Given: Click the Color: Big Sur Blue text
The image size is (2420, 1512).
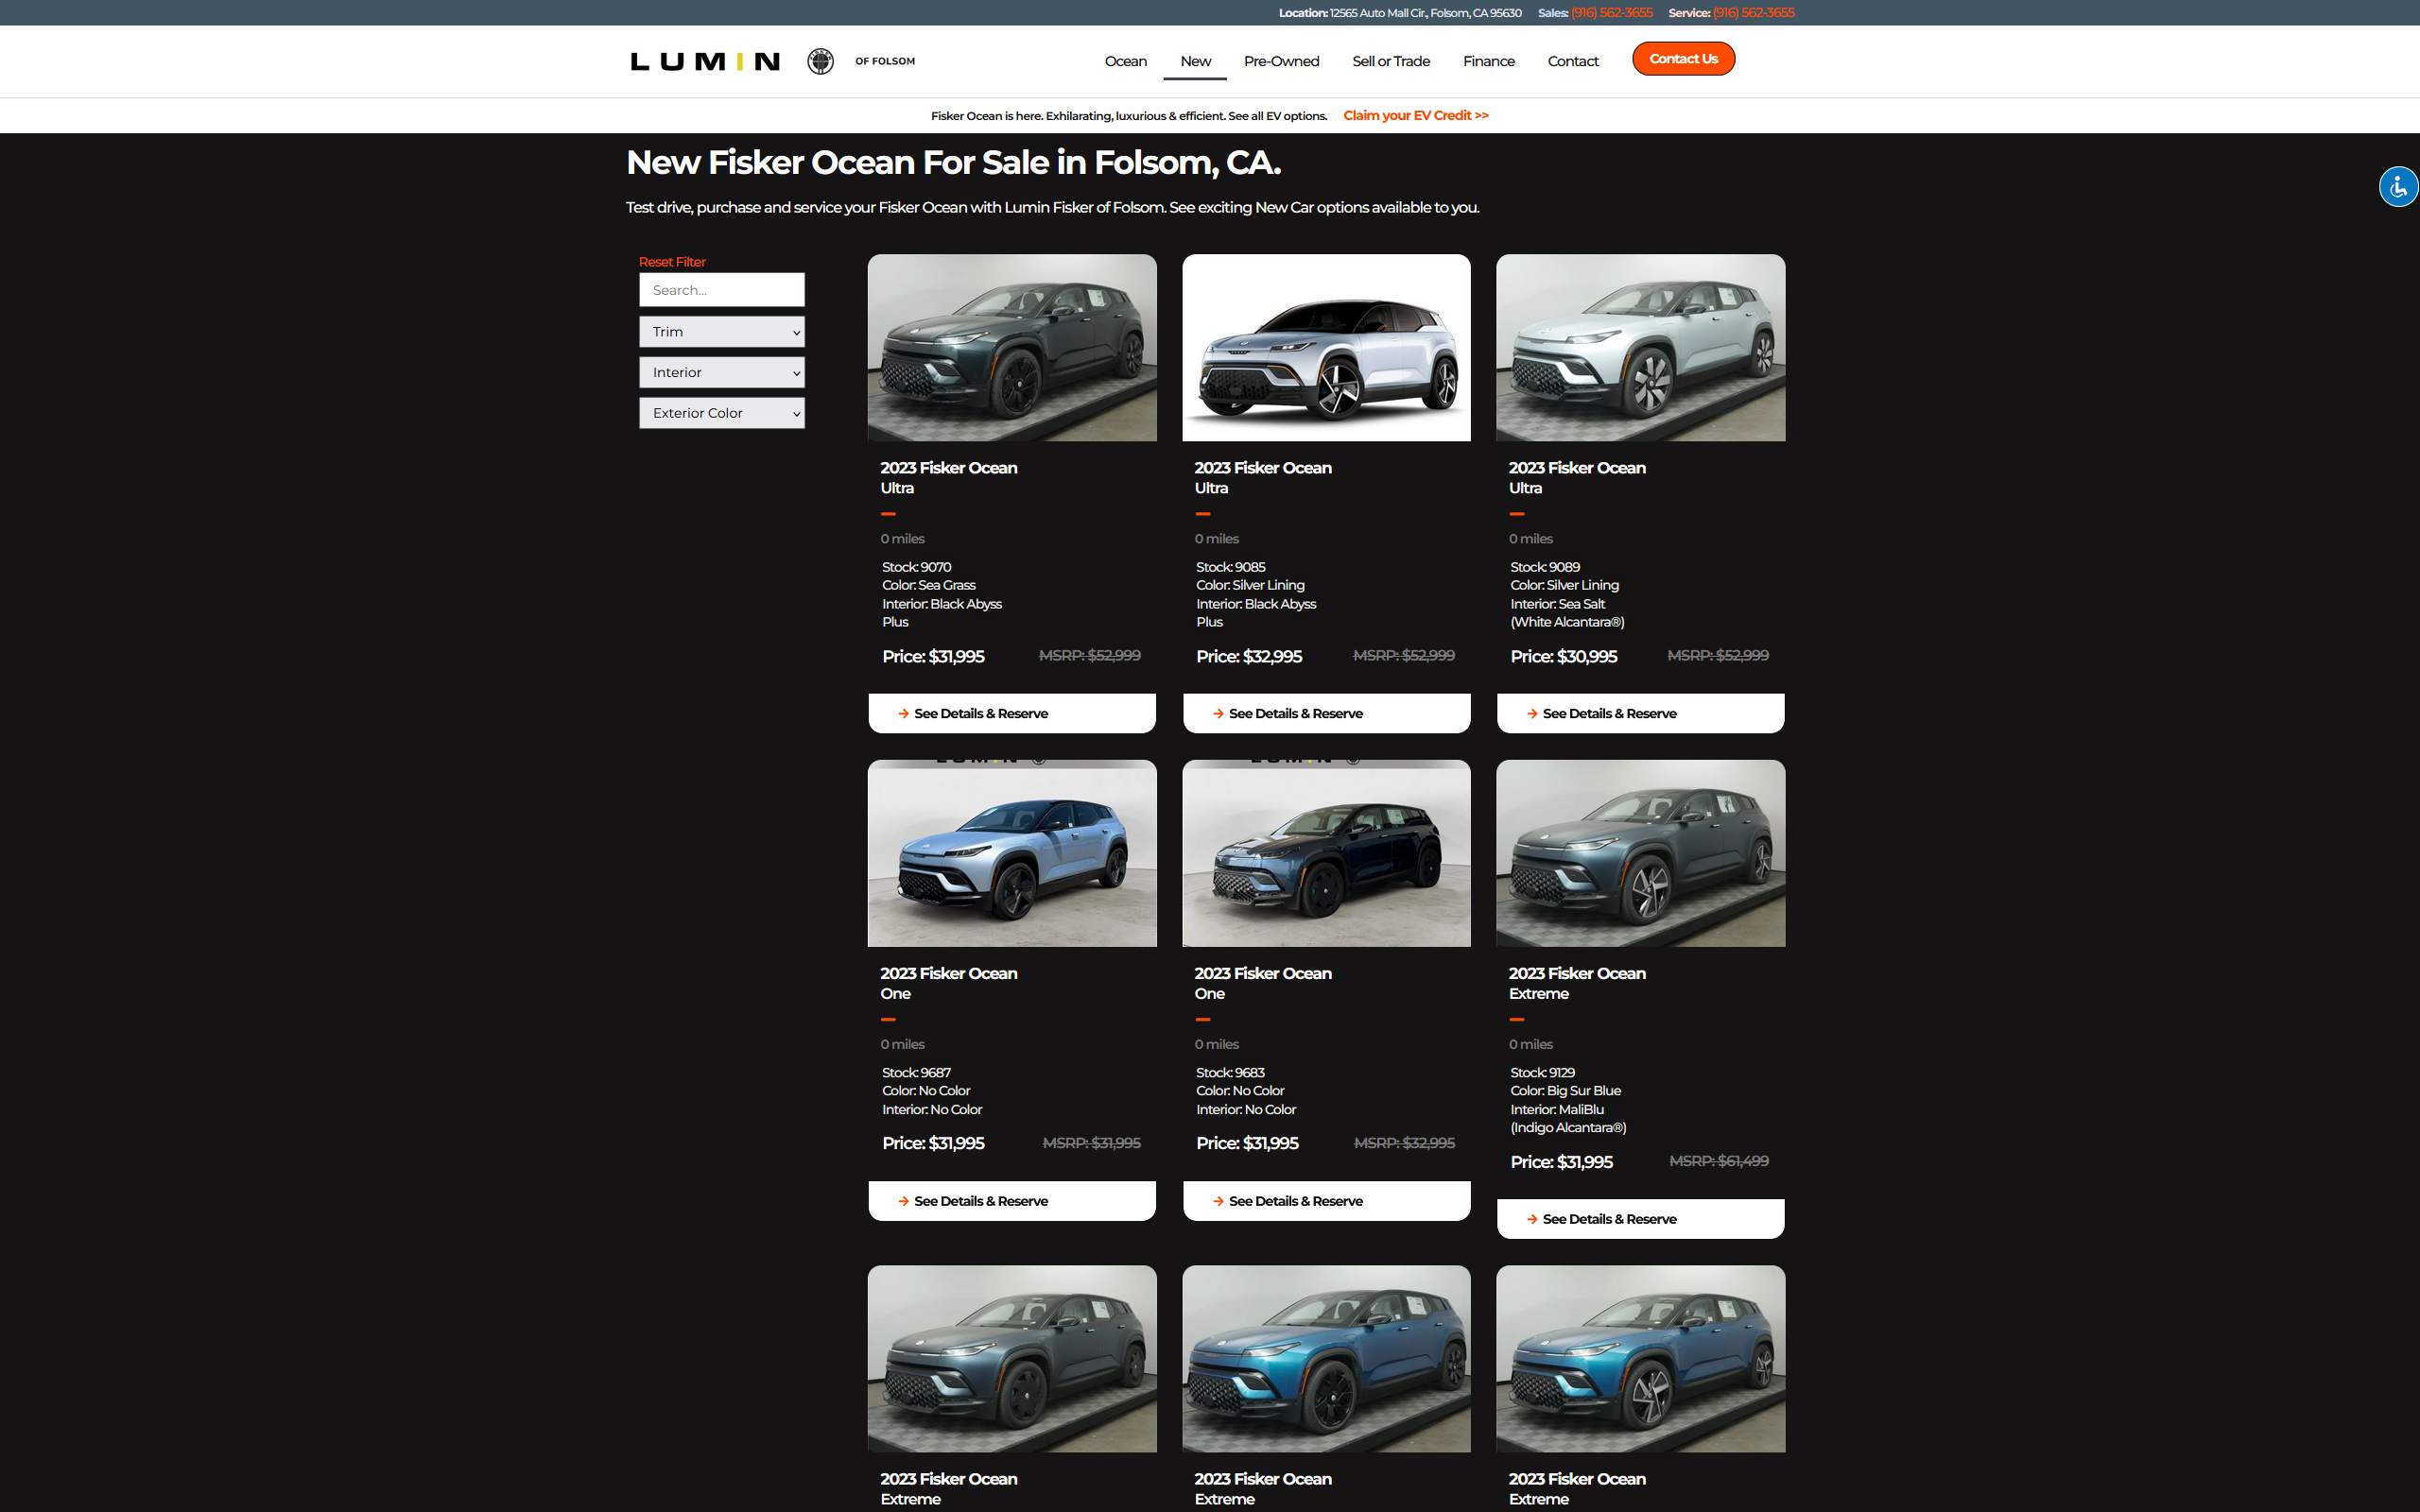Looking at the screenshot, I should 1565,1091.
